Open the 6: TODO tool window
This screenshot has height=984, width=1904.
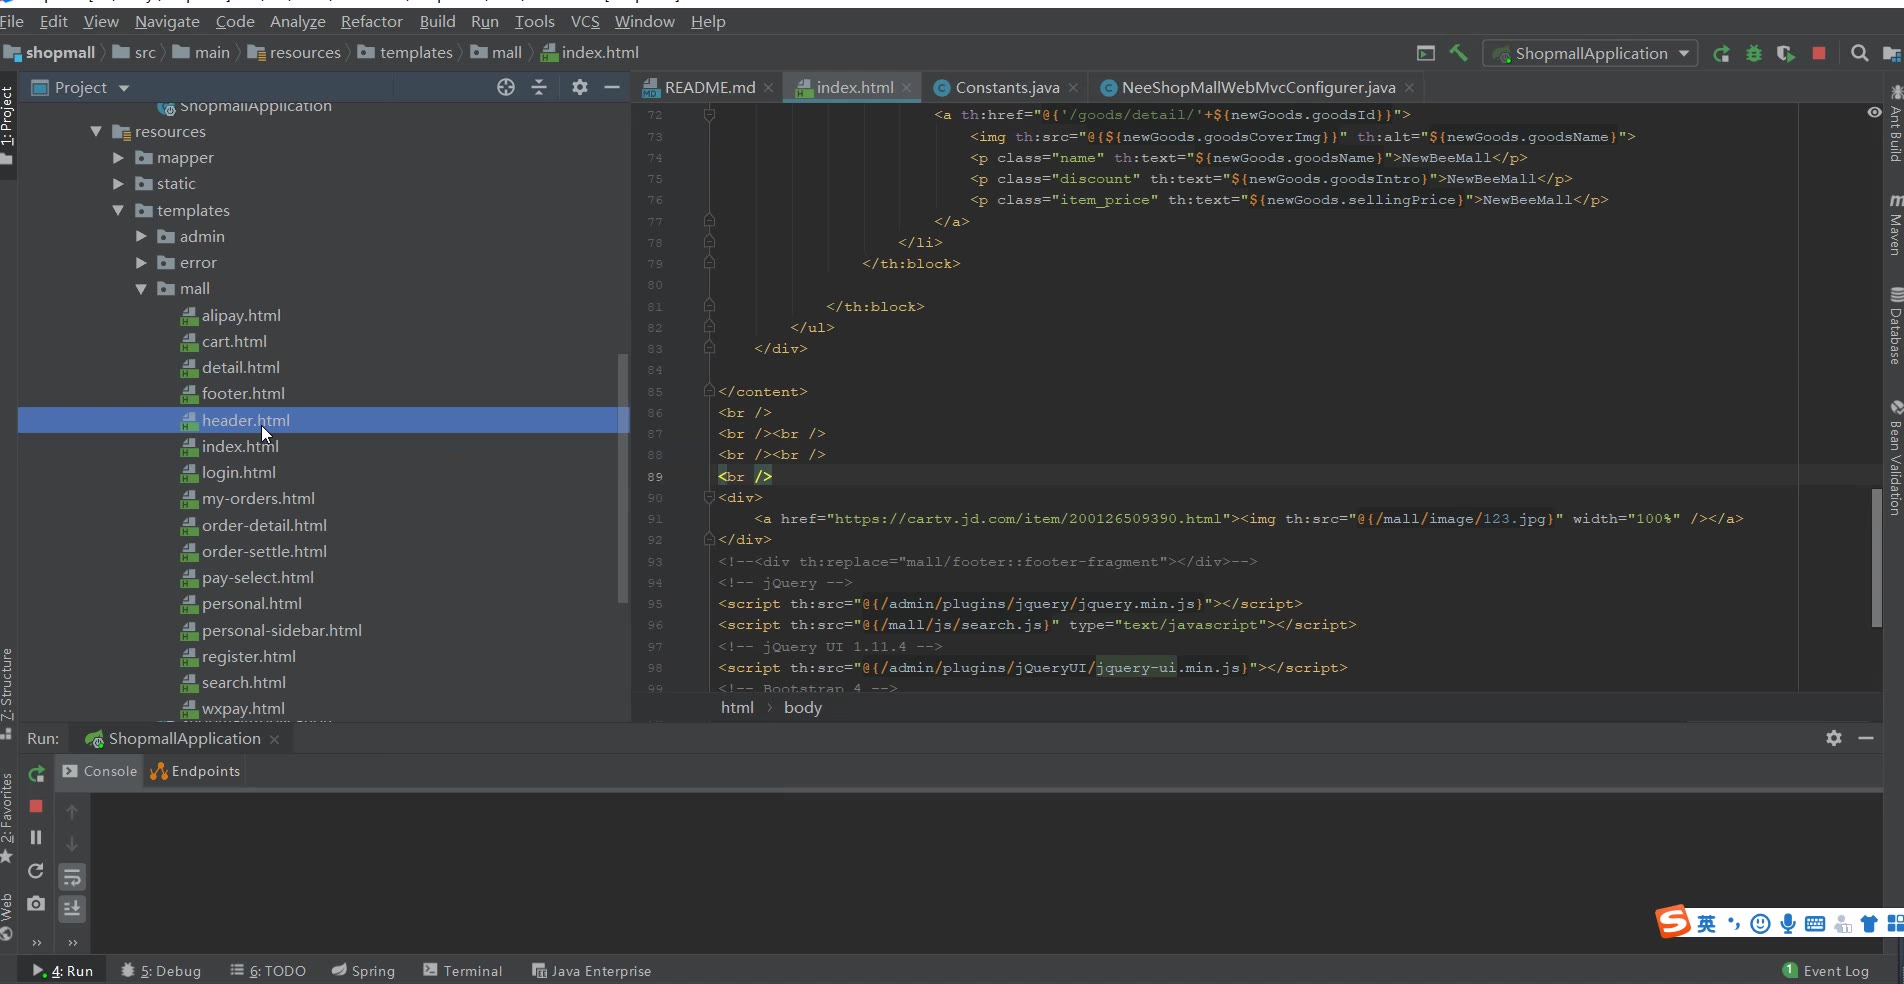click(268, 971)
